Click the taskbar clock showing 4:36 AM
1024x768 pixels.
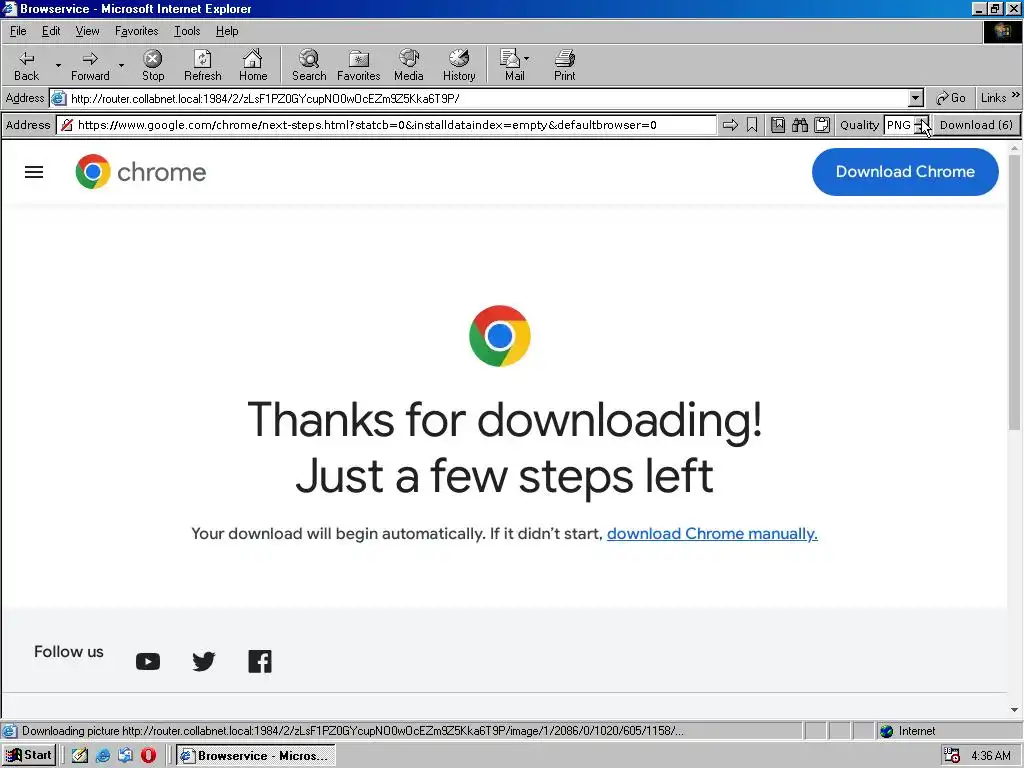click(x=991, y=756)
